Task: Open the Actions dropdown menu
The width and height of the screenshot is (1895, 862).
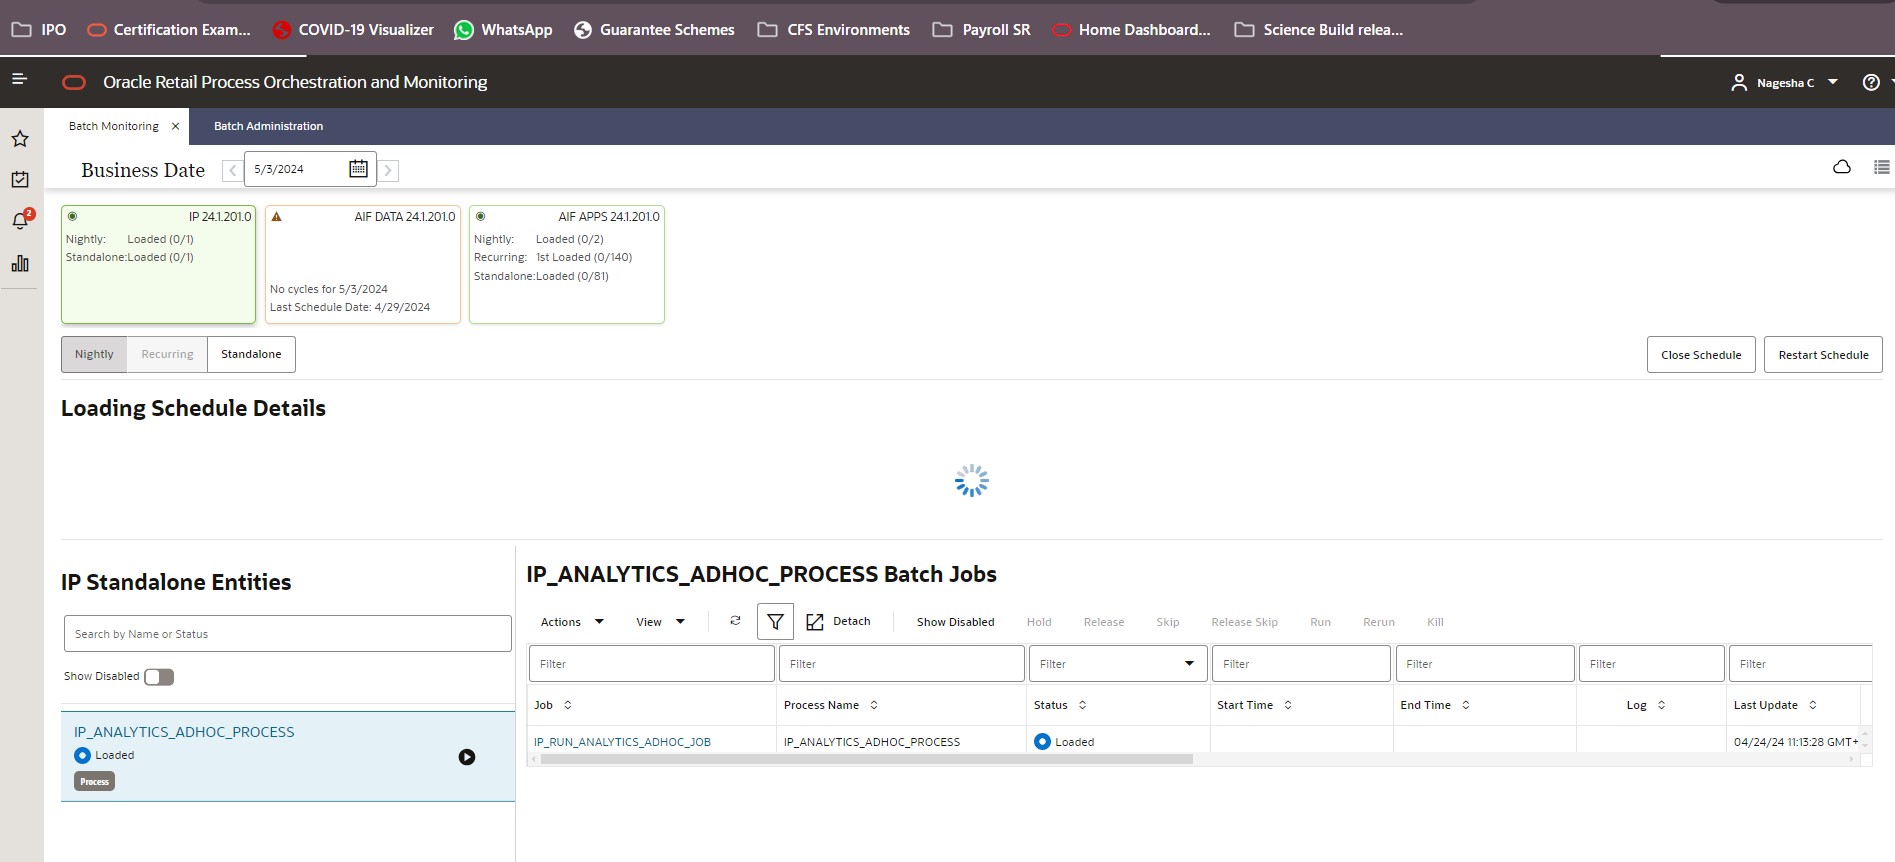Action: 572,622
